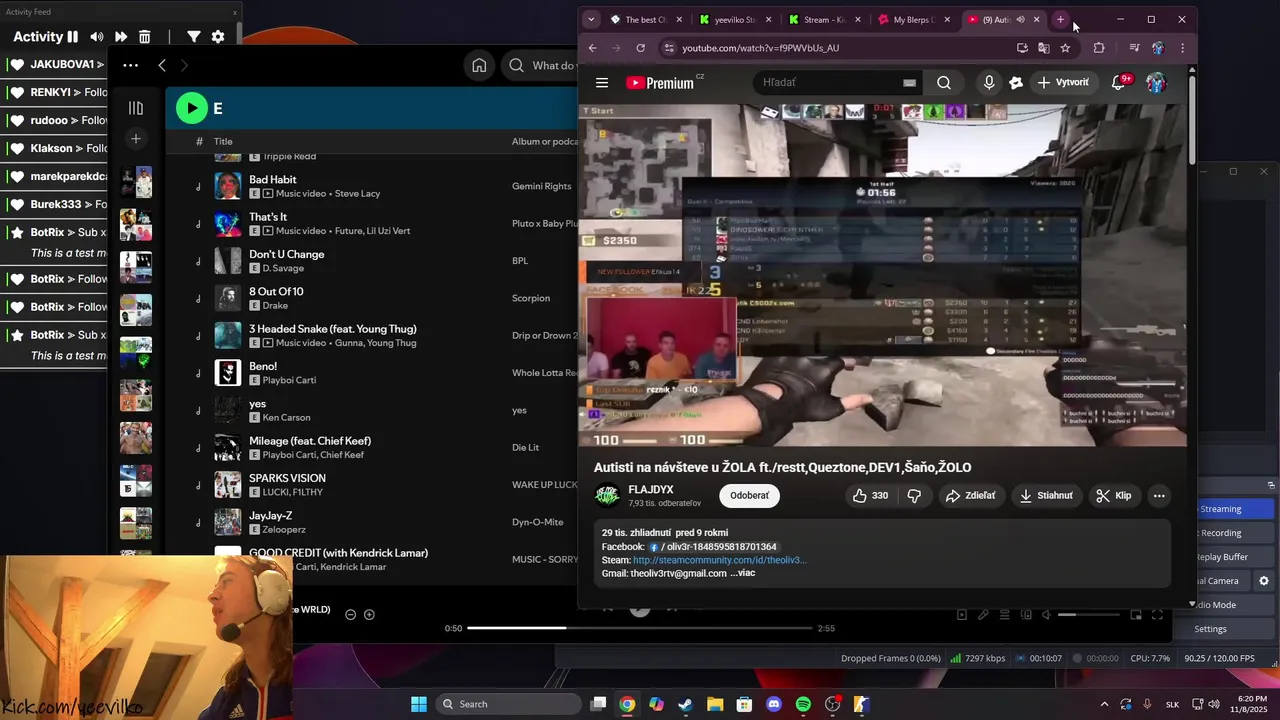Open Chrome tab search dropdown
1280x720 pixels.
tap(591, 19)
